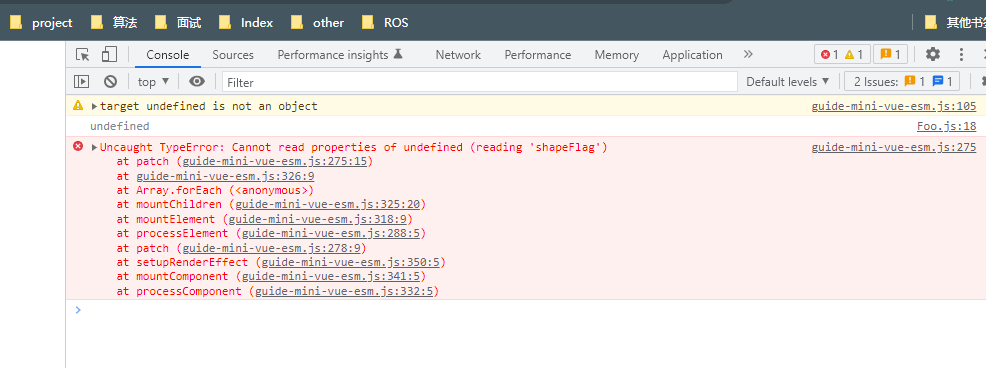Open the Performance insights tab

(x=340, y=55)
